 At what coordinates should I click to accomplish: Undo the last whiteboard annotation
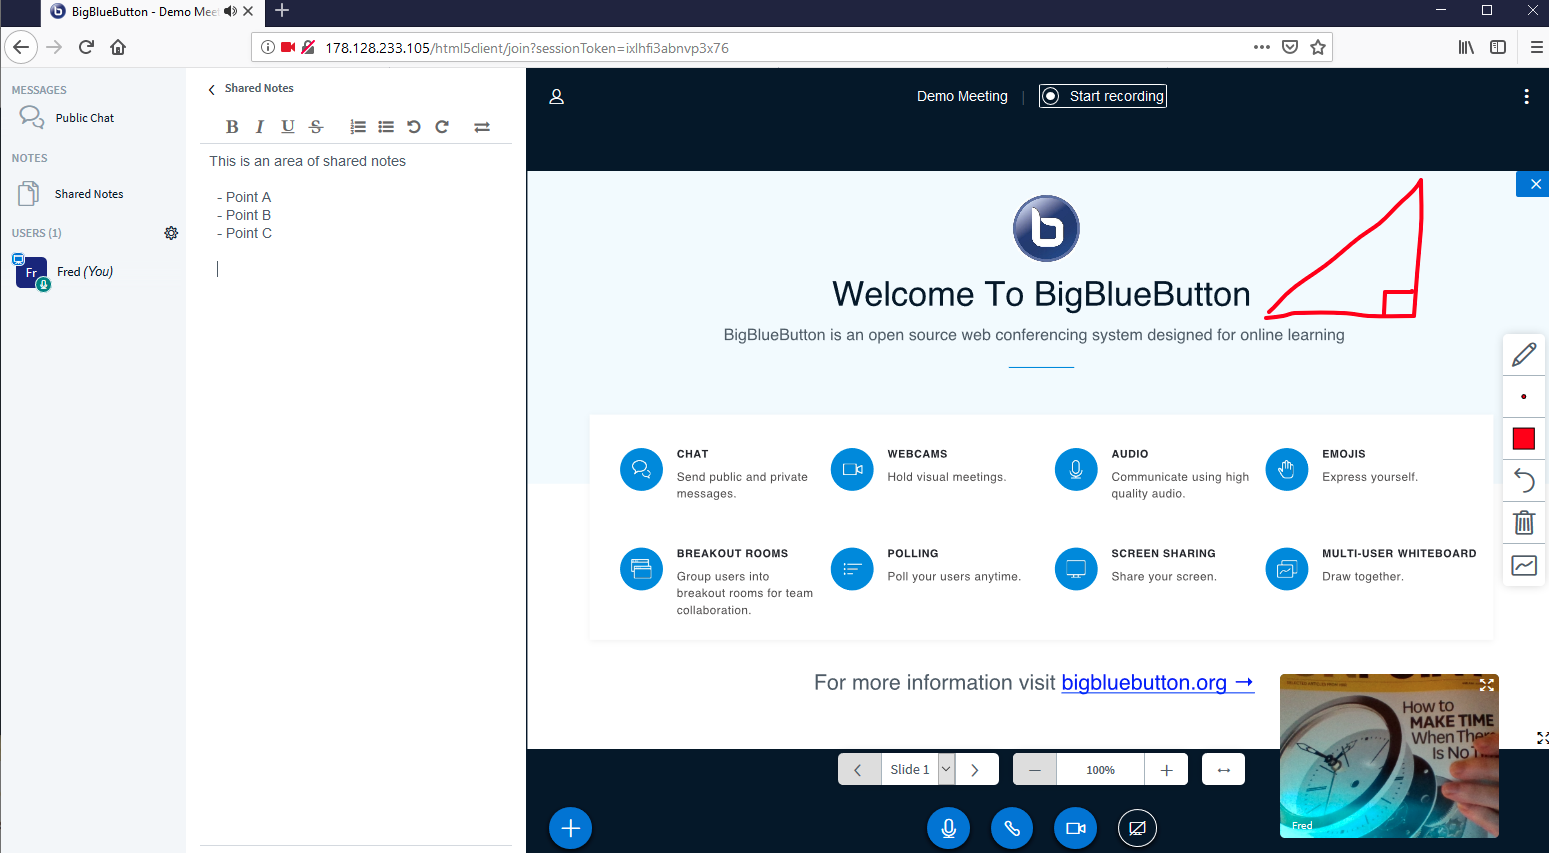(x=1524, y=481)
